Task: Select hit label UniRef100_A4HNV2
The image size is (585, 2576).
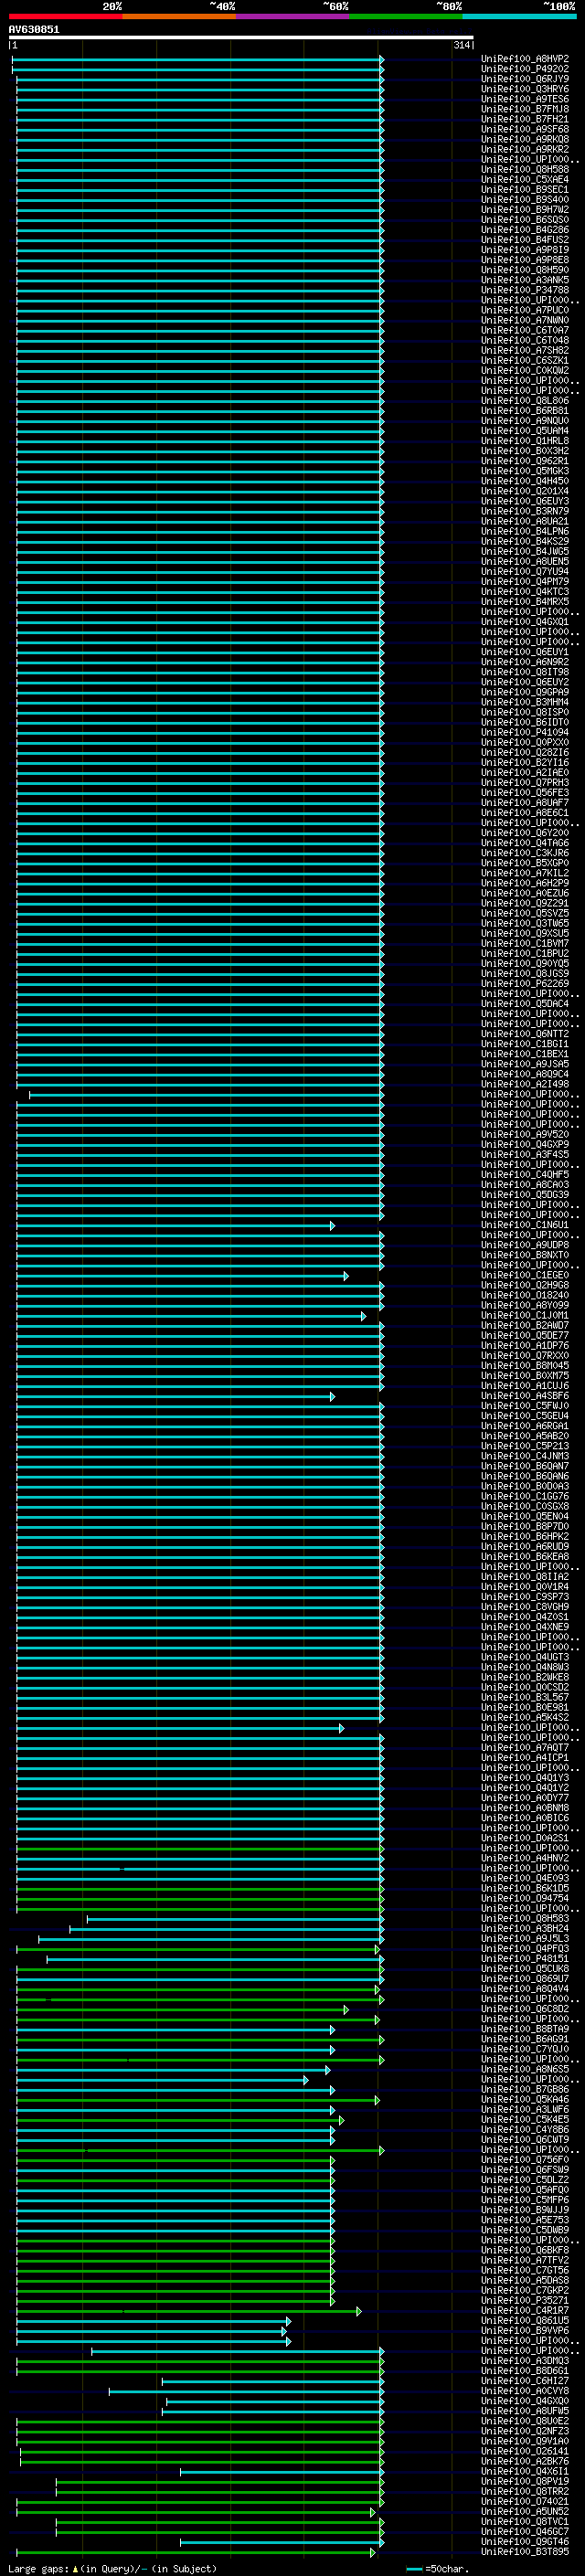Action: [525, 1858]
